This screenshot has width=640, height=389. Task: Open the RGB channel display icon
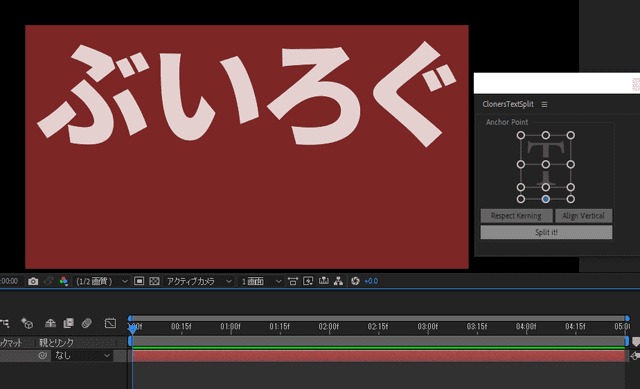(x=64, y=281)
